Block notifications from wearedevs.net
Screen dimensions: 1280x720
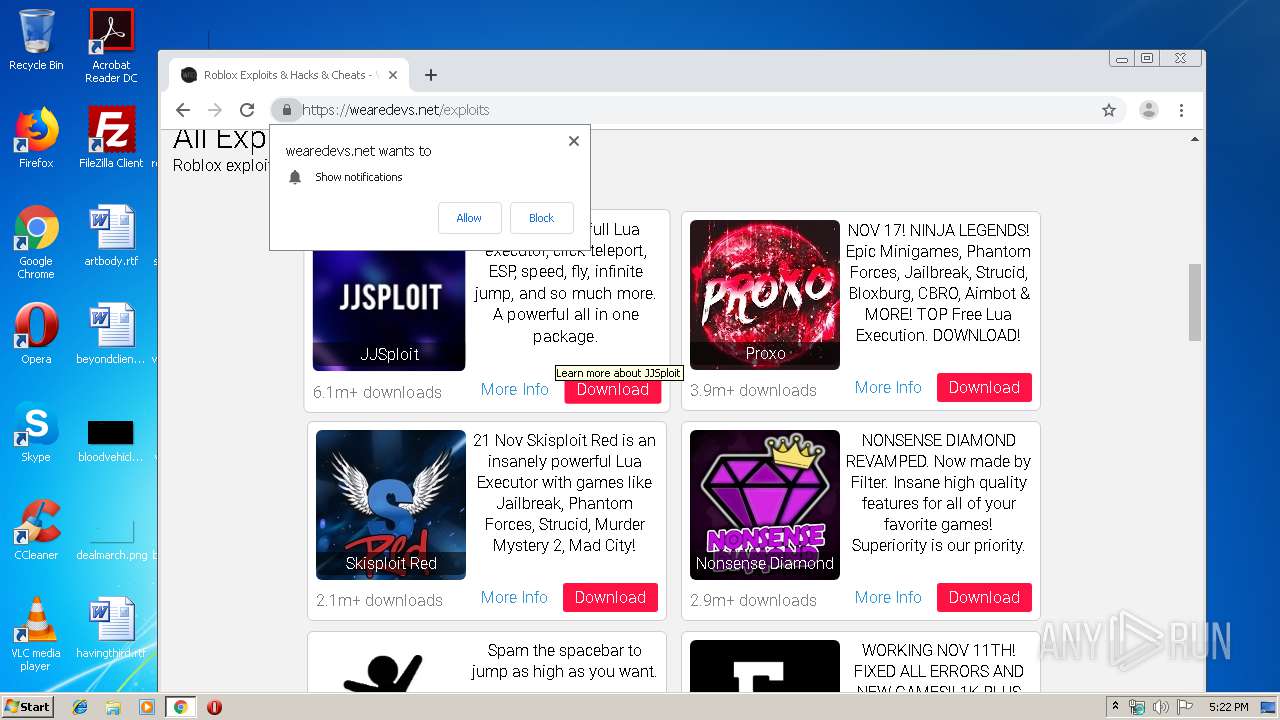(x=541, y=218)
